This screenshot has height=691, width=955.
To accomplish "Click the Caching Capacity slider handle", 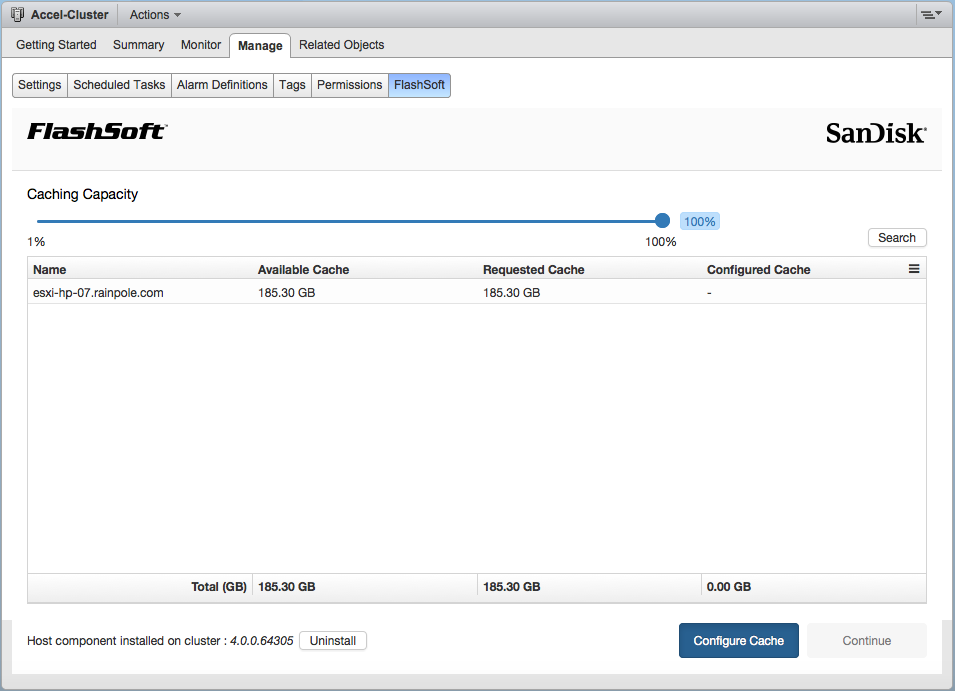I will [x=662, y=221].
